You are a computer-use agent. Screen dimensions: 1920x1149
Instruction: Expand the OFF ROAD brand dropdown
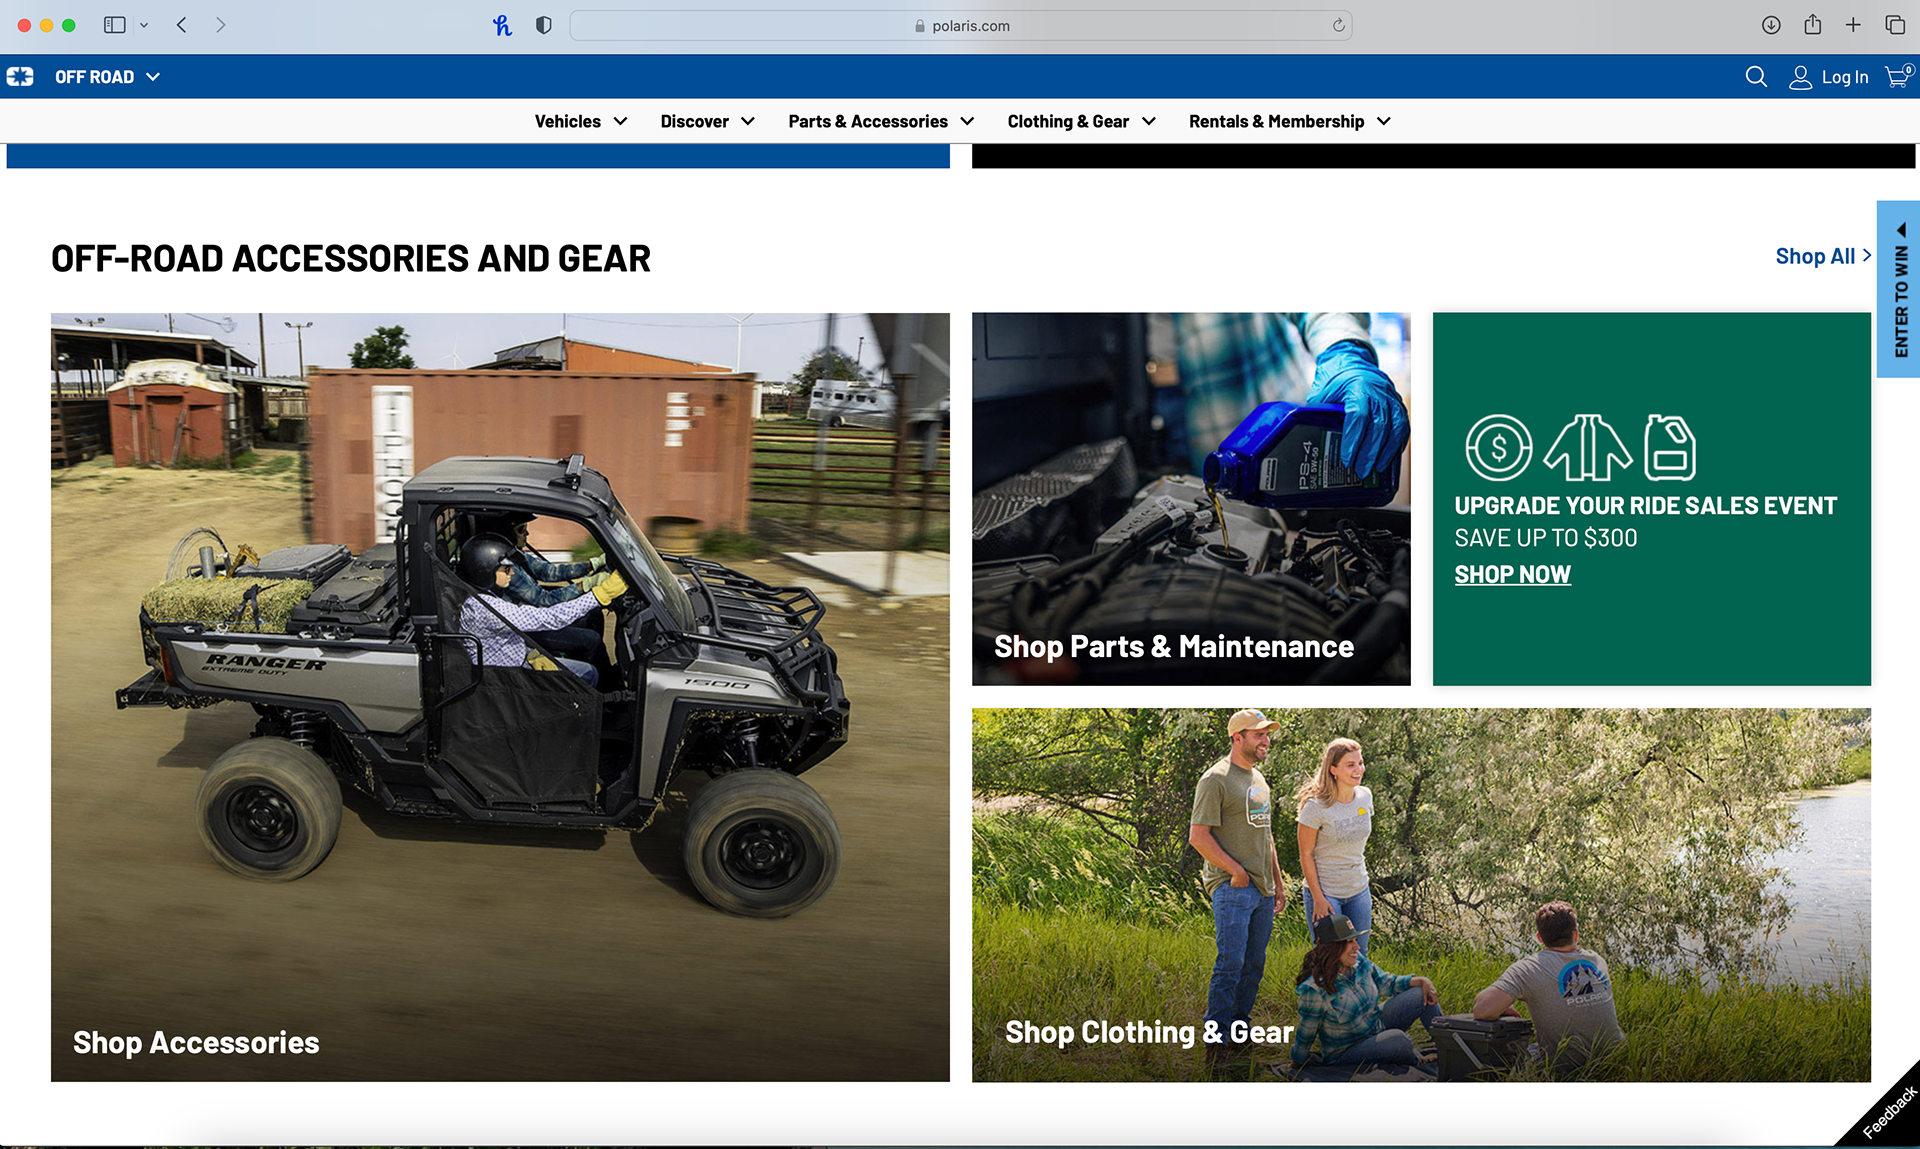click(x=107, y=77)
